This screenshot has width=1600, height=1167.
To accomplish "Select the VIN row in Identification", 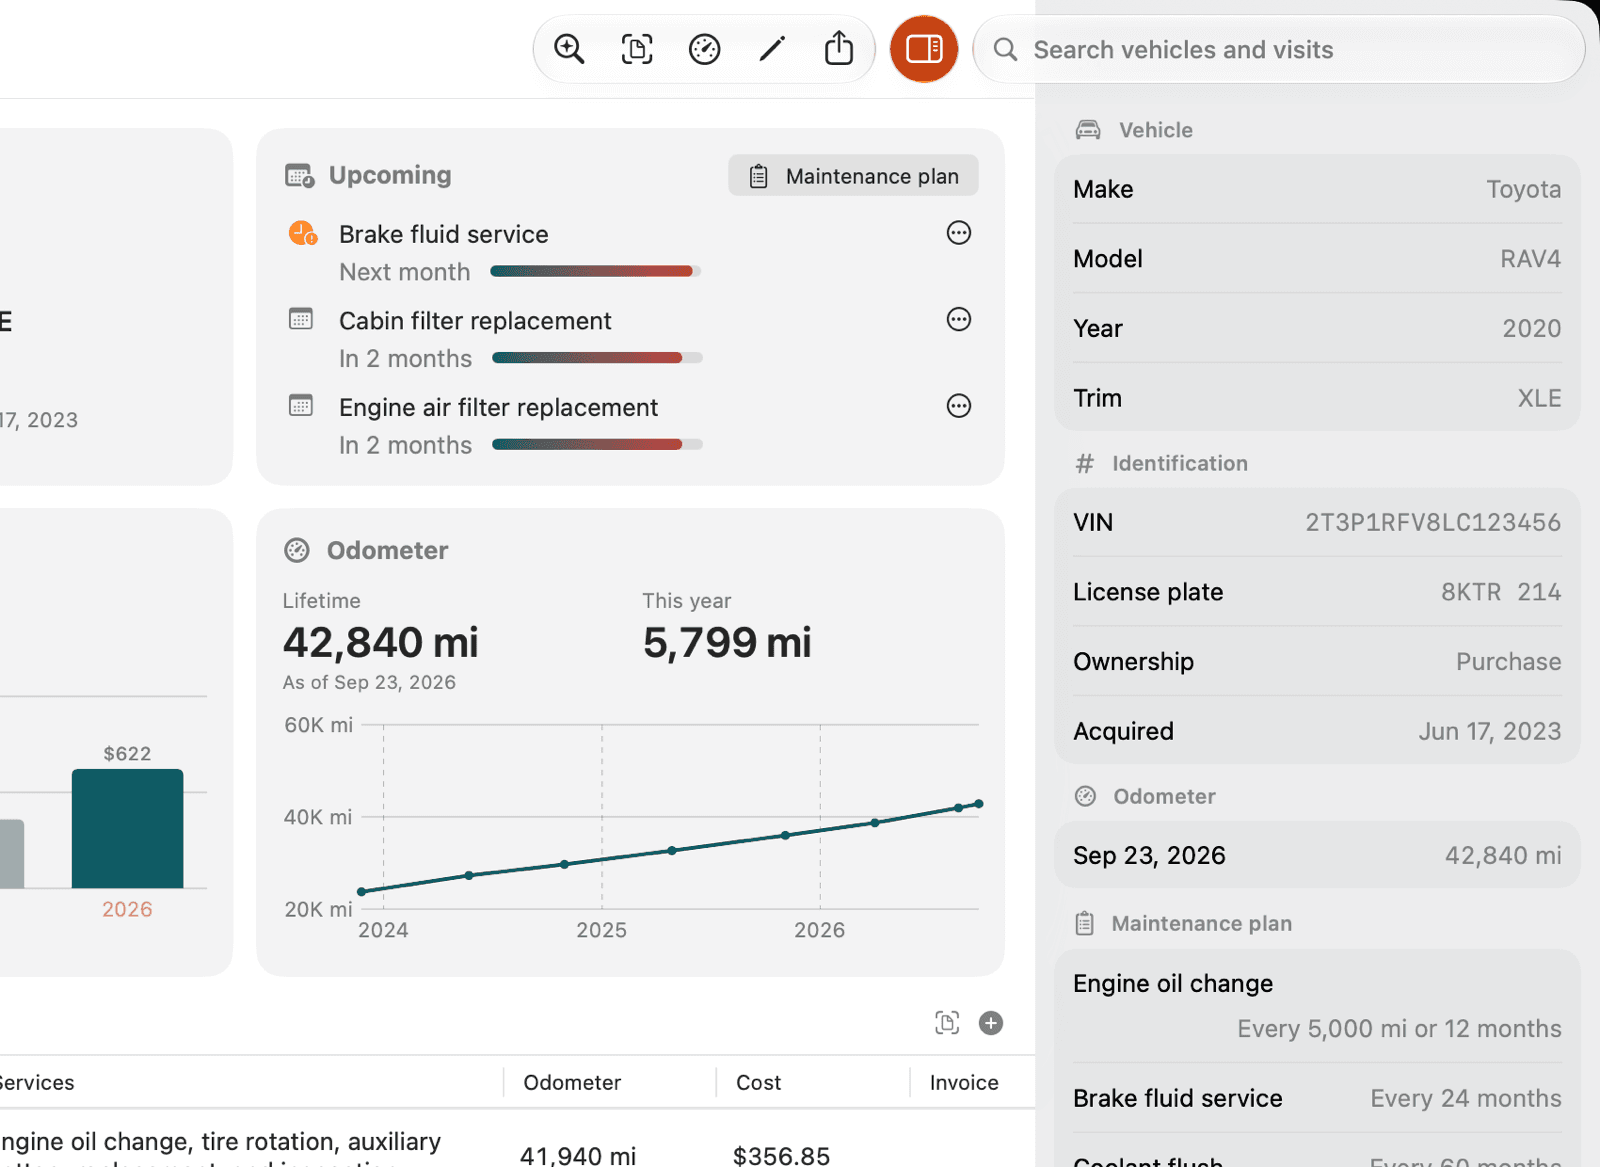I will 1317,522.
